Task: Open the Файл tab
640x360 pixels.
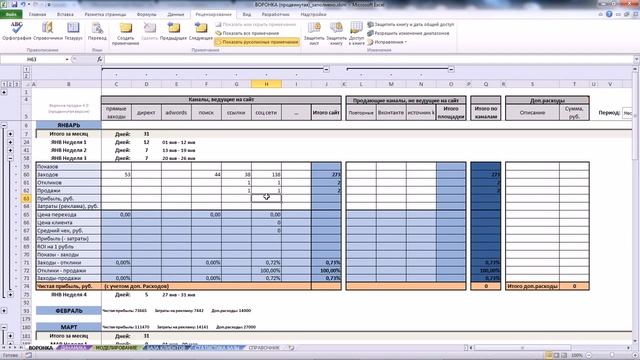Action: pyautogui.click(x=11, y=14)
